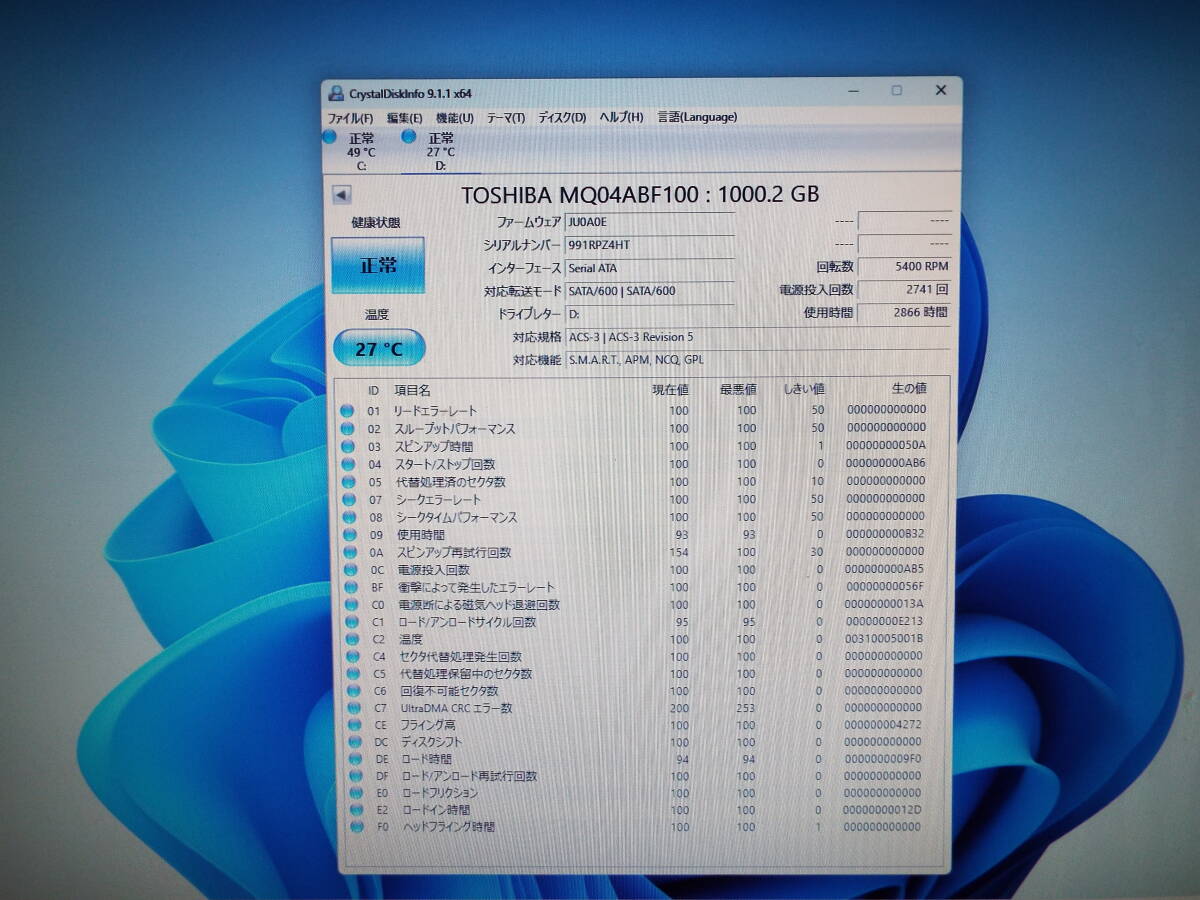Click the 生の値 column header

[908, 388]
